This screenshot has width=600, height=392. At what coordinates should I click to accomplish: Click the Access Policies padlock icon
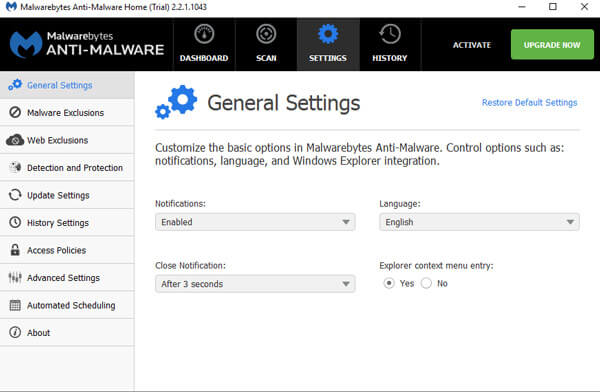(15, 250)
